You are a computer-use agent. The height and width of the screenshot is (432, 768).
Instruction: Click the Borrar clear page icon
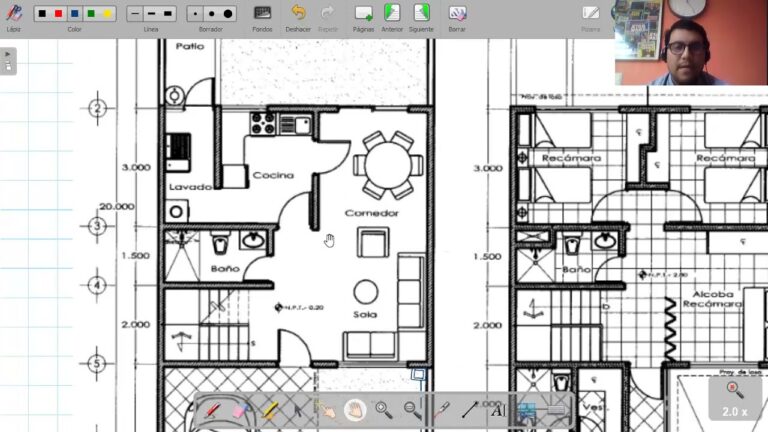pos(457,14)
